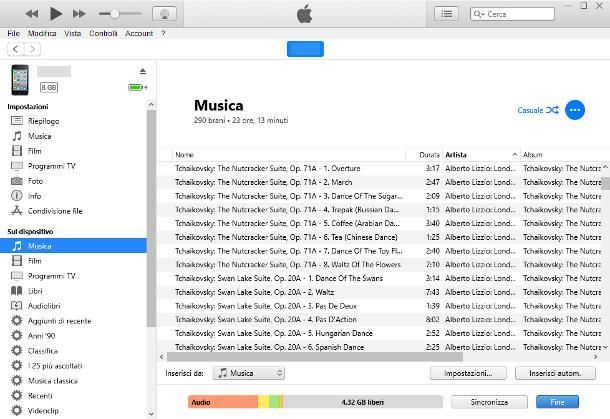Open the File menu
This screenshot has width=610, height=419.
tap(13, 33)
